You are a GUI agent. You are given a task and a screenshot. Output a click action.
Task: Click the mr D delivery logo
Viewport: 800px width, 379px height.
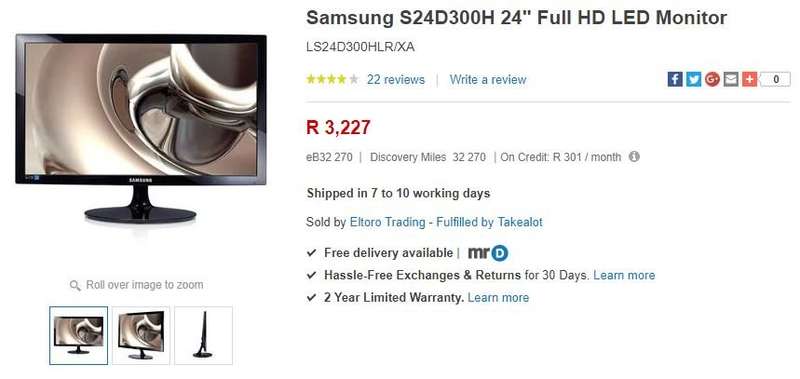pyautogui.click(x=488, y=253)
